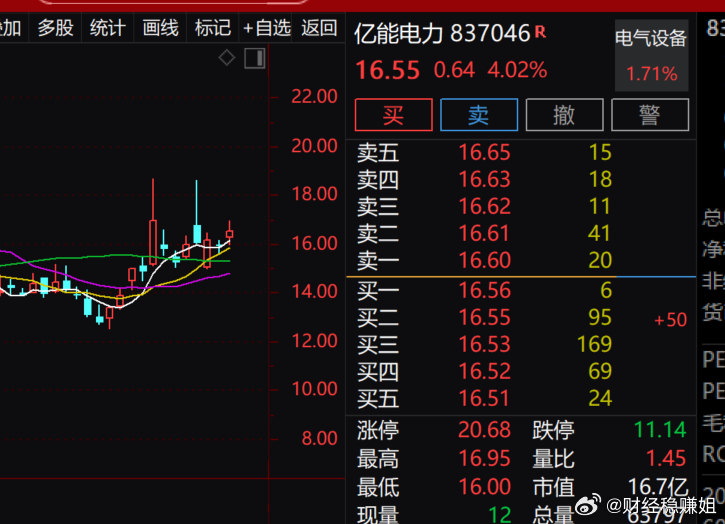Open the 统计 statistics tool

click(108, 28)
